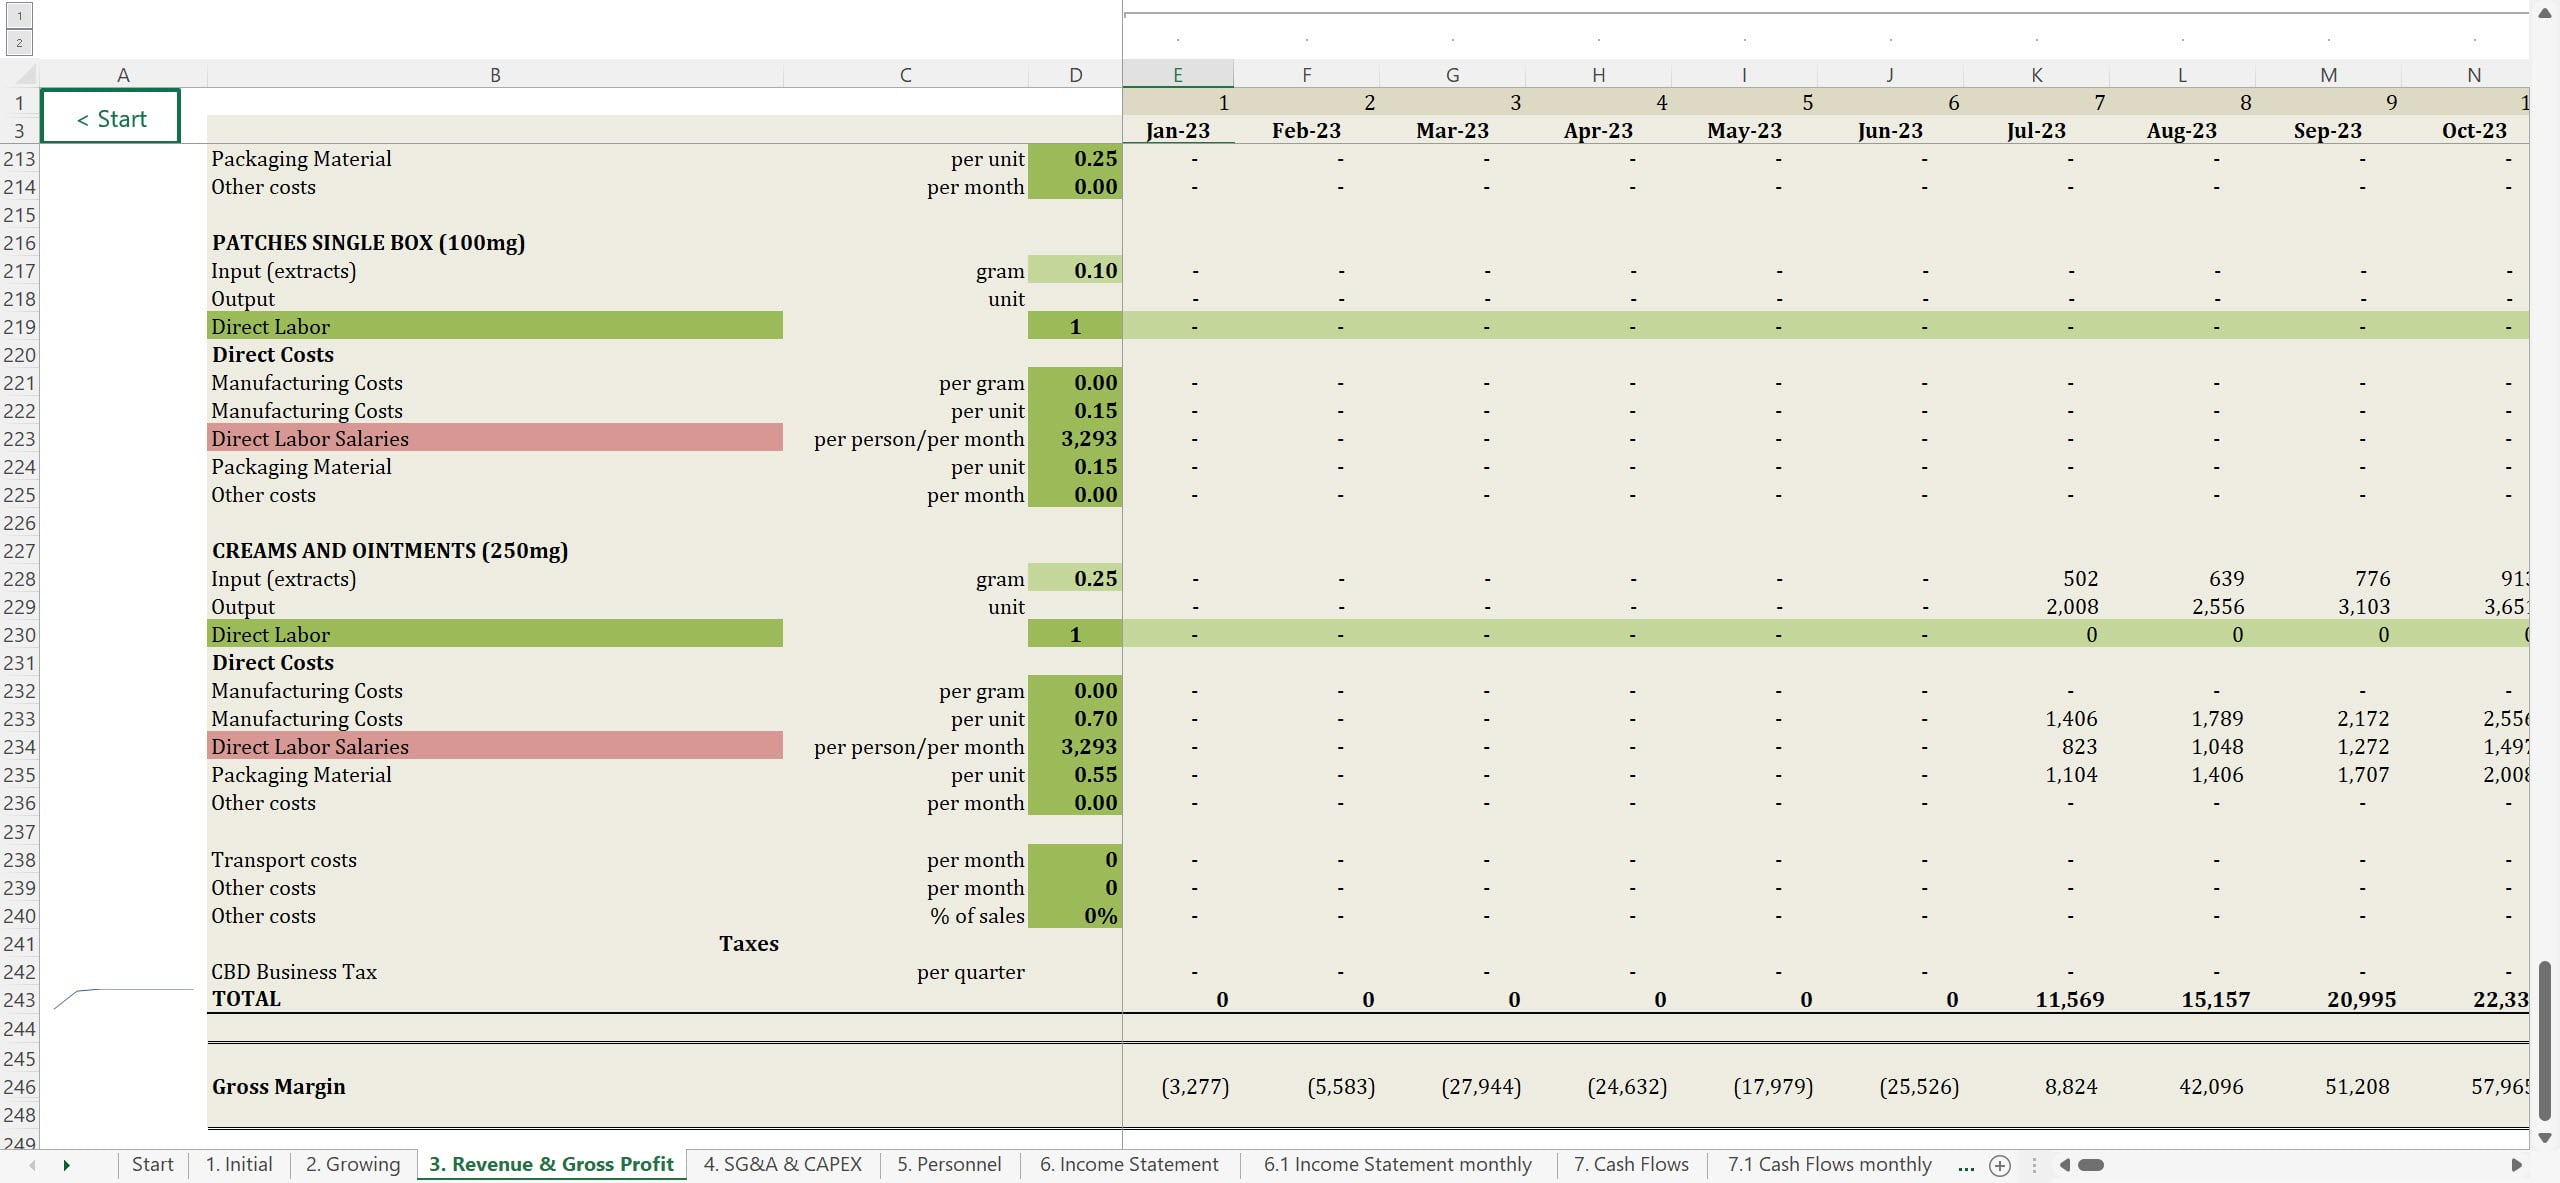Open the 7.1 Cash Flows monthly tab
The image size is (2560, 1183).
point(1829,1164)
